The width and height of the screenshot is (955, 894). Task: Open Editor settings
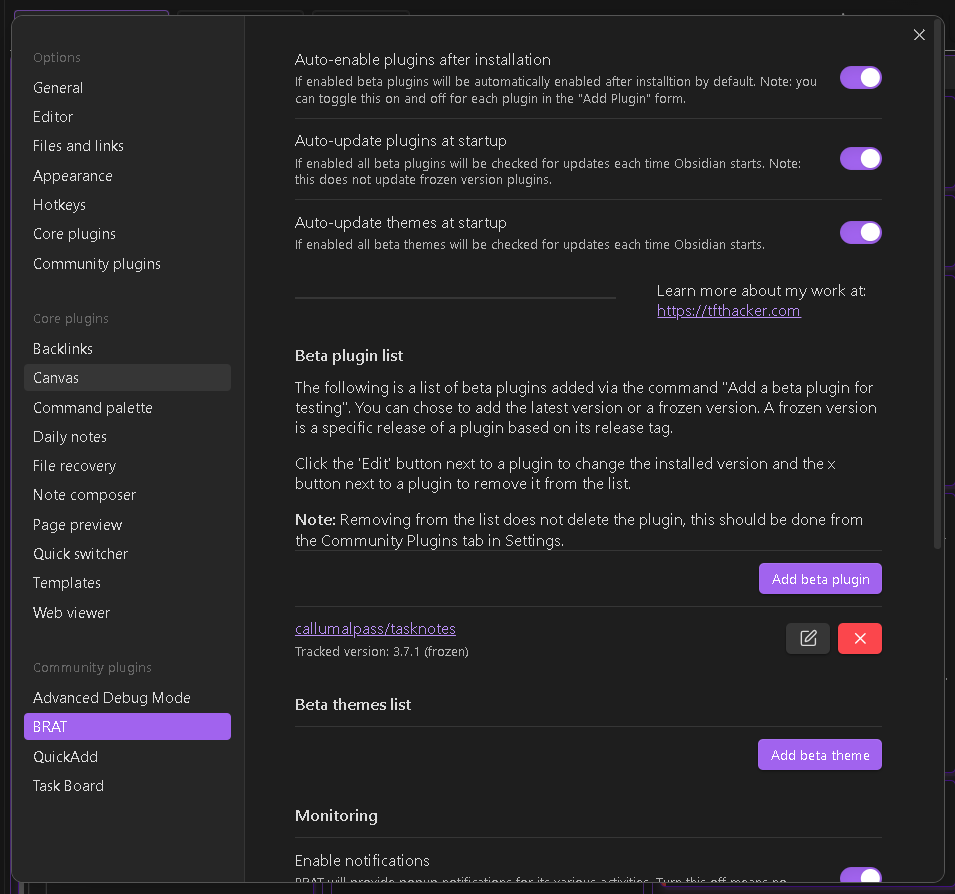(127, 117)
